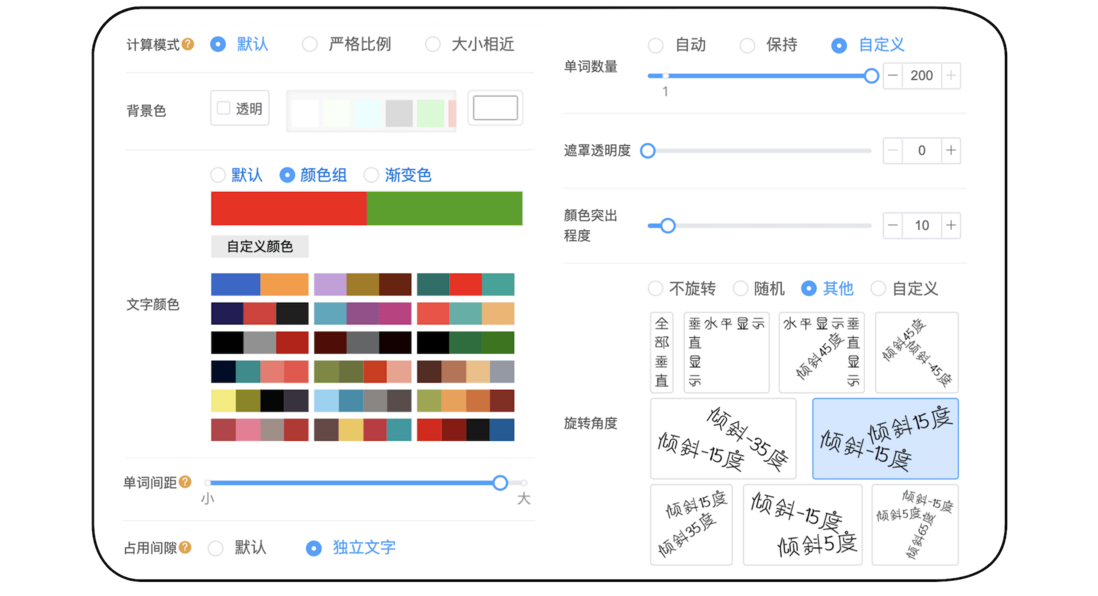Choose the red, maroon, black, blue group

(466, 429)
